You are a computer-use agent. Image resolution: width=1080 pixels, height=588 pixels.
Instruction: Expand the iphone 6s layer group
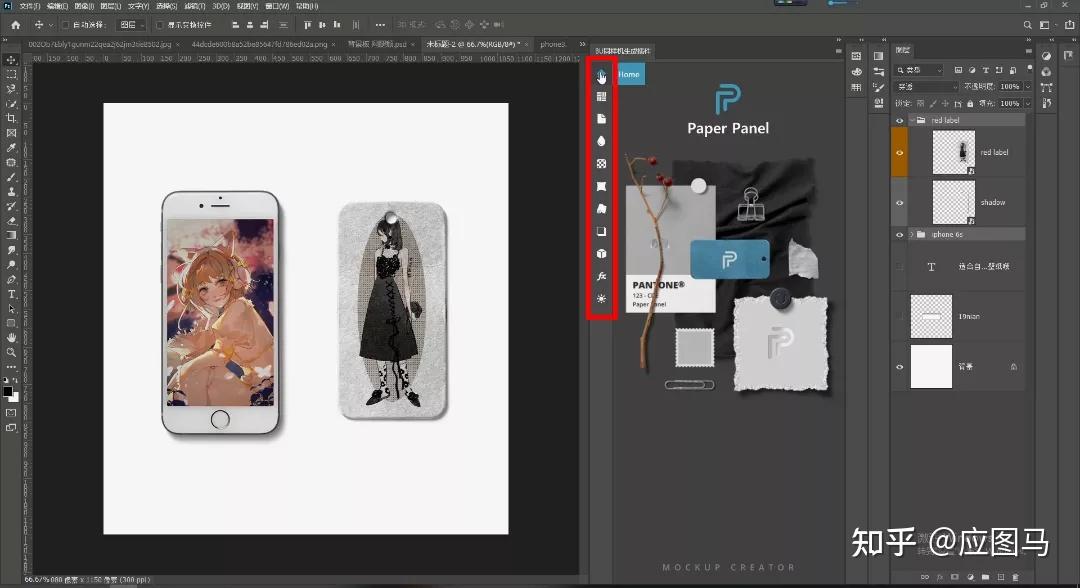pyautogui.click(x=911, y=234)
